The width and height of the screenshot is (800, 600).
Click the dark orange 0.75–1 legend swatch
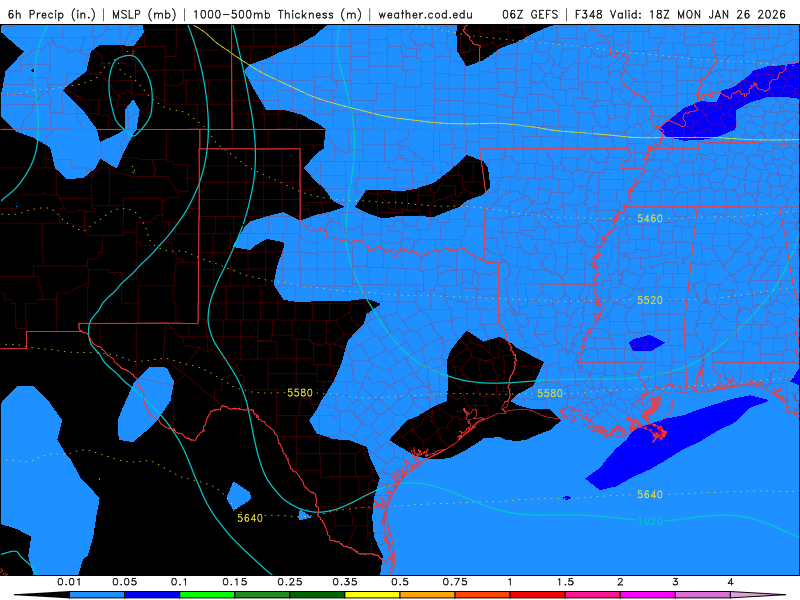pos(483,595)
